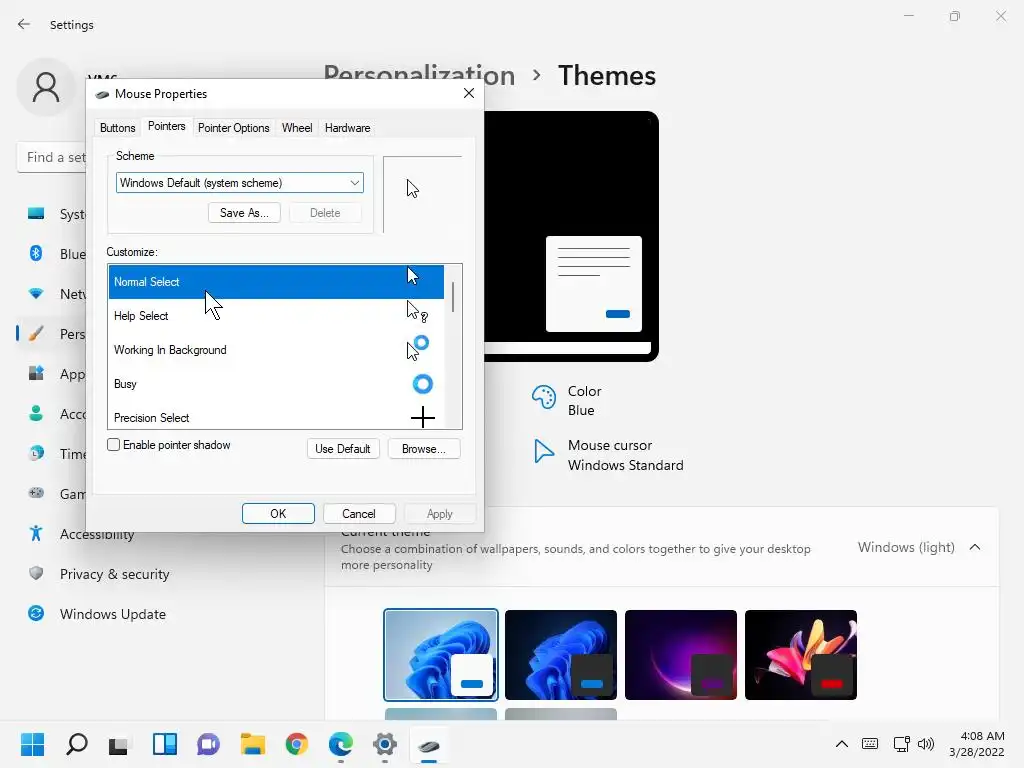The height and width of the screenshot is (768, 1024).
Task: Open the Pointer Options tab
Action: pos(233,128)
